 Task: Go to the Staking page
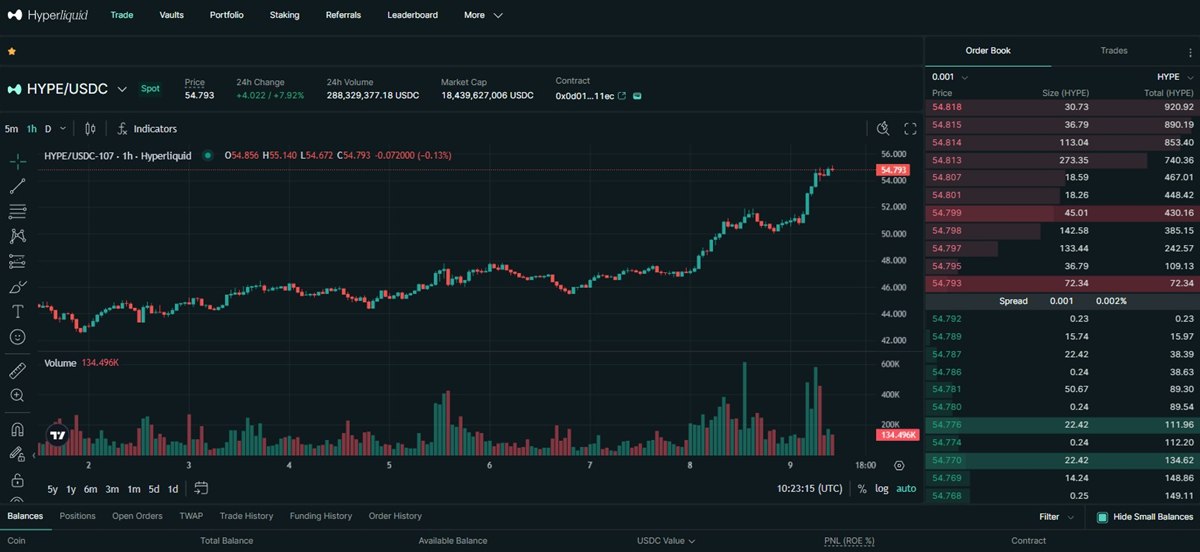pyautogui.click(x=284, y=15)
